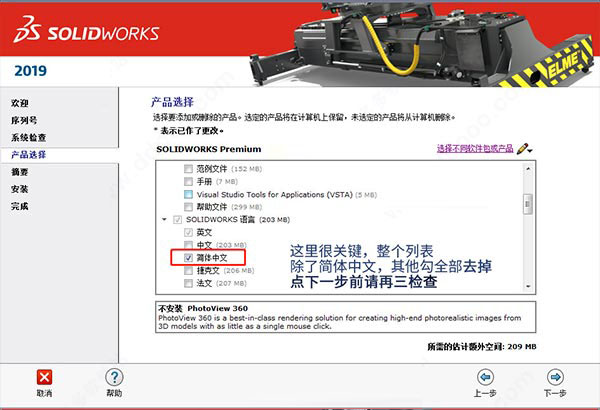The height and width of the screenshot is (410, 600).
Task: Tick the 帮助文件 checkbox
Action: [x=188, y=207]
